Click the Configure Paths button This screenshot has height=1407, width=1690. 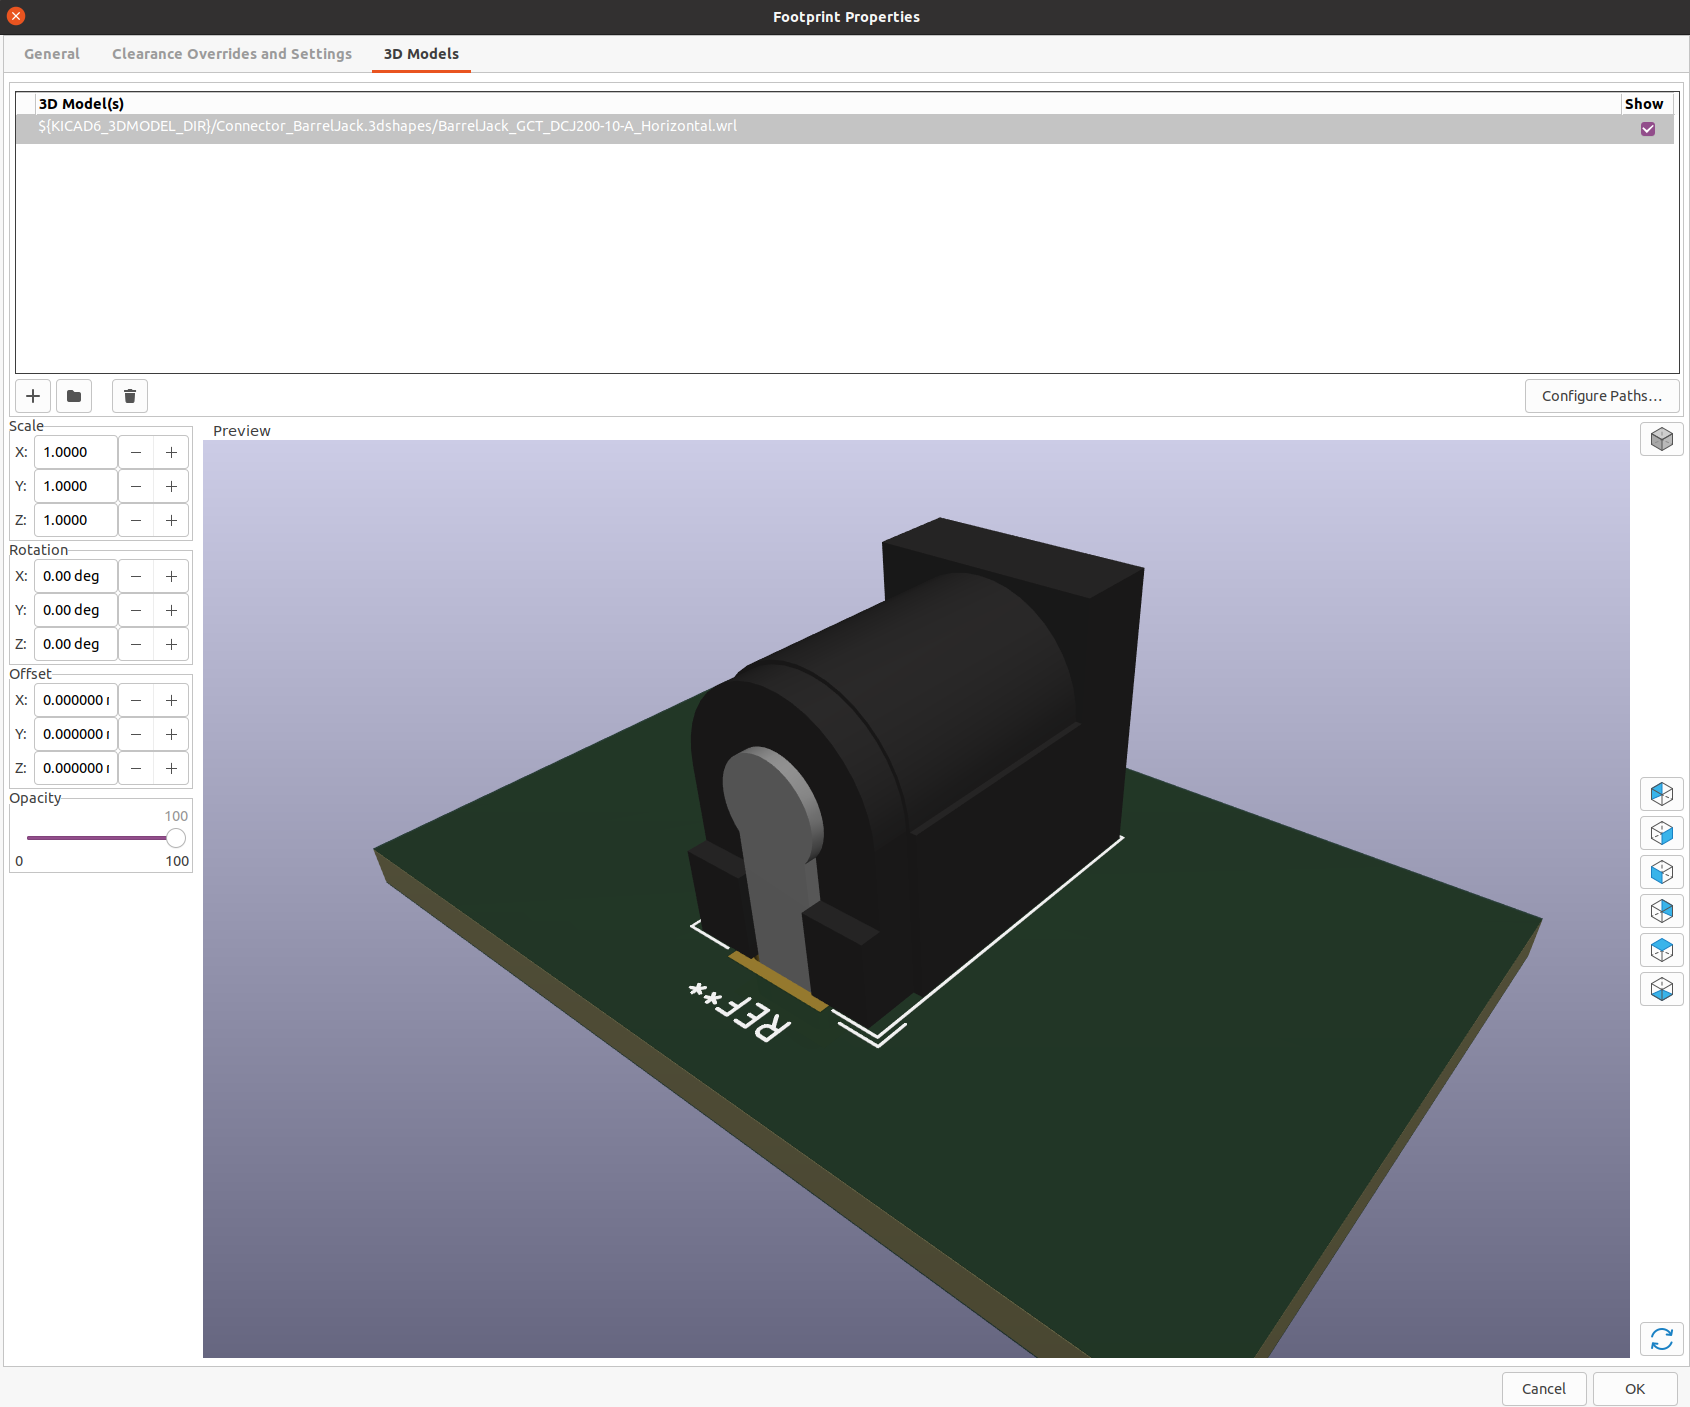click(1601, 396)
